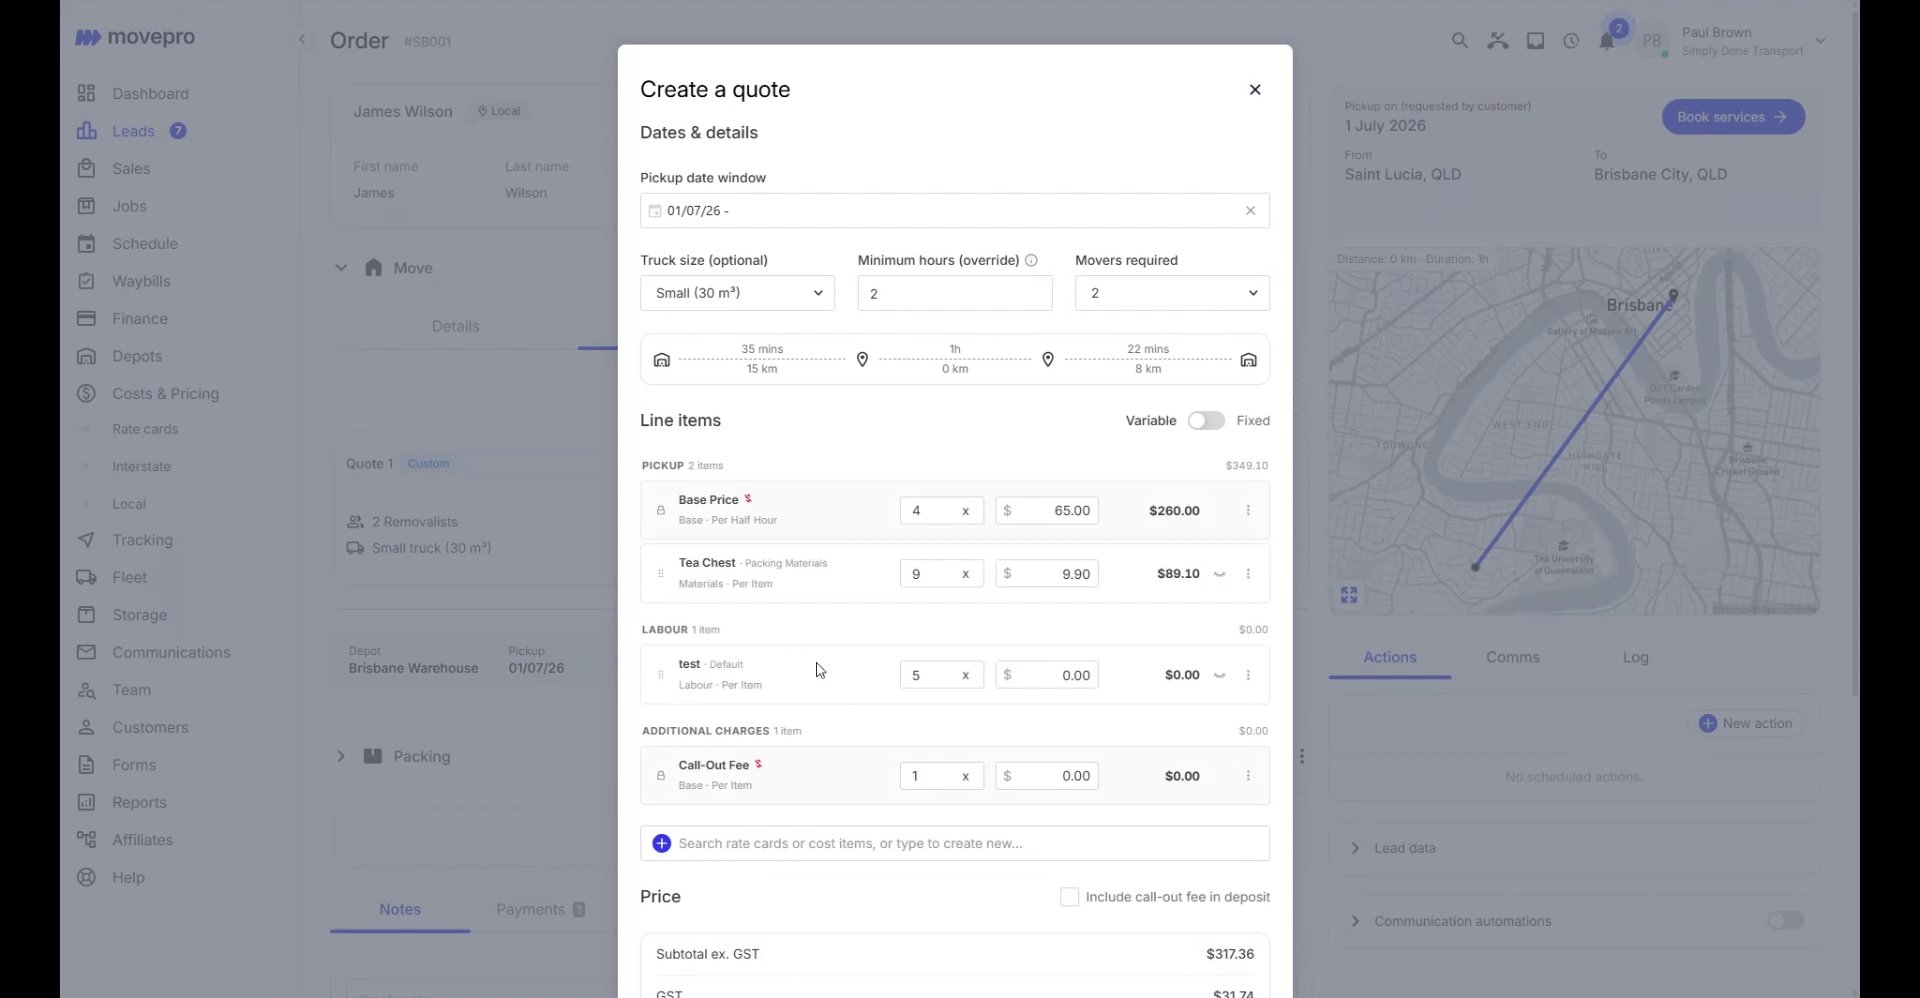
Task: Open the options menu for Base Price row
Action: [x=1248, y=511]
